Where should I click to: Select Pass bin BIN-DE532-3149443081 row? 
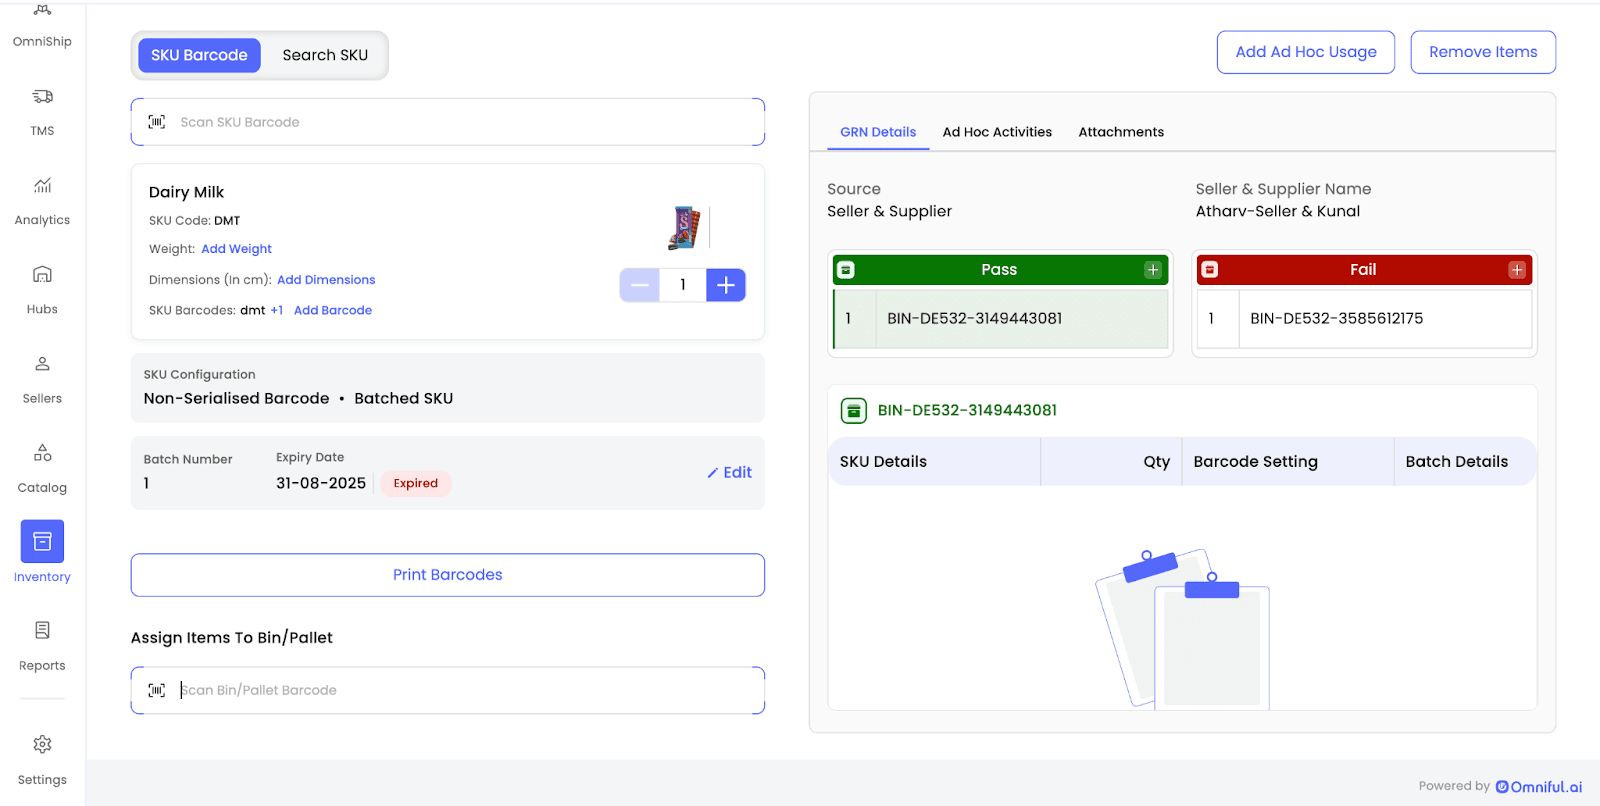pos(1000,319)
